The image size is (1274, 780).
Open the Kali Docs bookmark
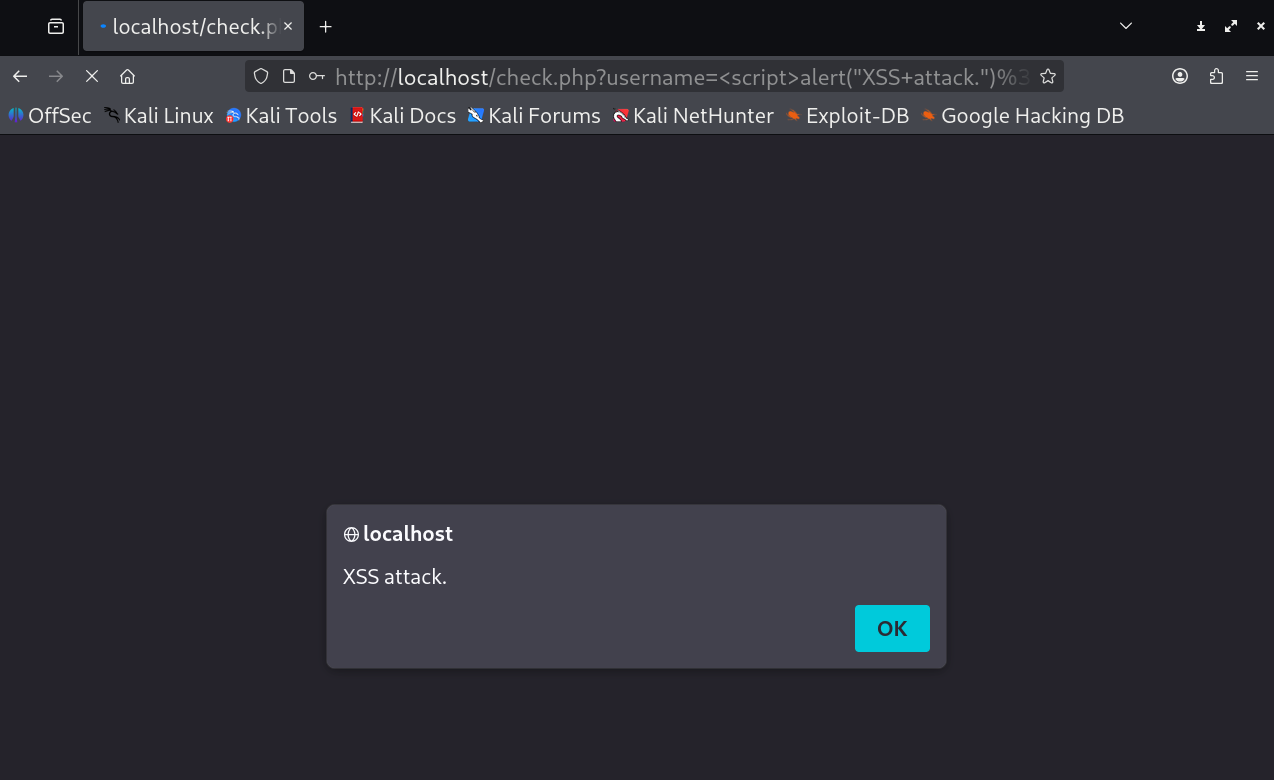point(403,116)
